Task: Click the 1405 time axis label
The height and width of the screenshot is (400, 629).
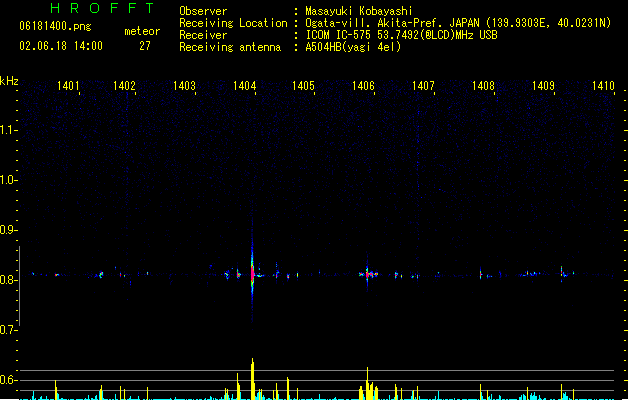Action: click(303, 85)
